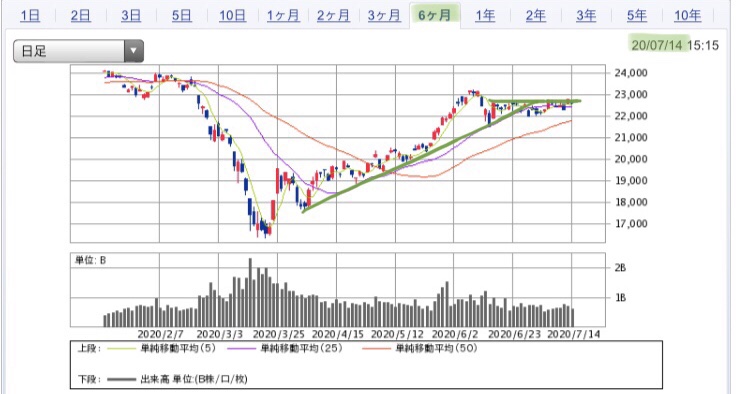Choose the 5日 period tab

[182, 16]
